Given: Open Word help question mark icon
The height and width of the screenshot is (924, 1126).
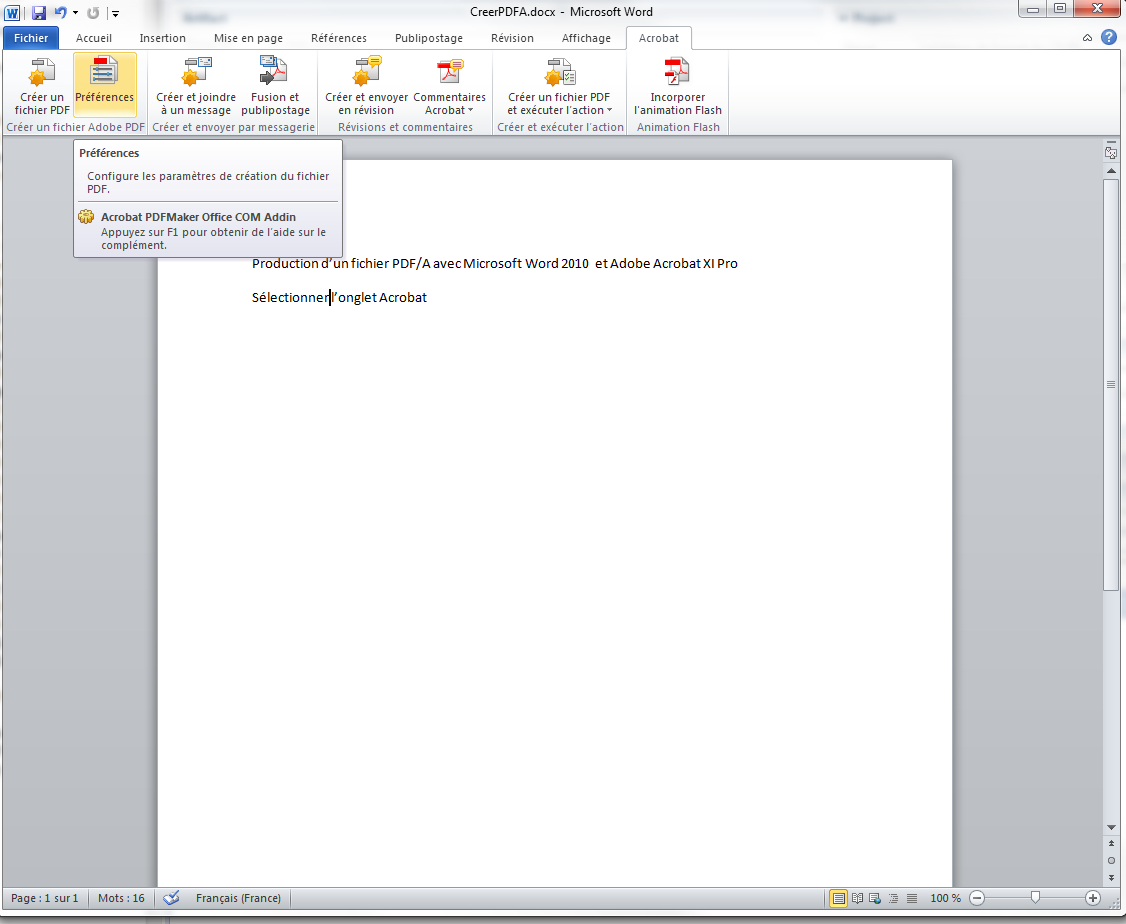Looking at the screenshot, I should click(x=1109, y=38).
